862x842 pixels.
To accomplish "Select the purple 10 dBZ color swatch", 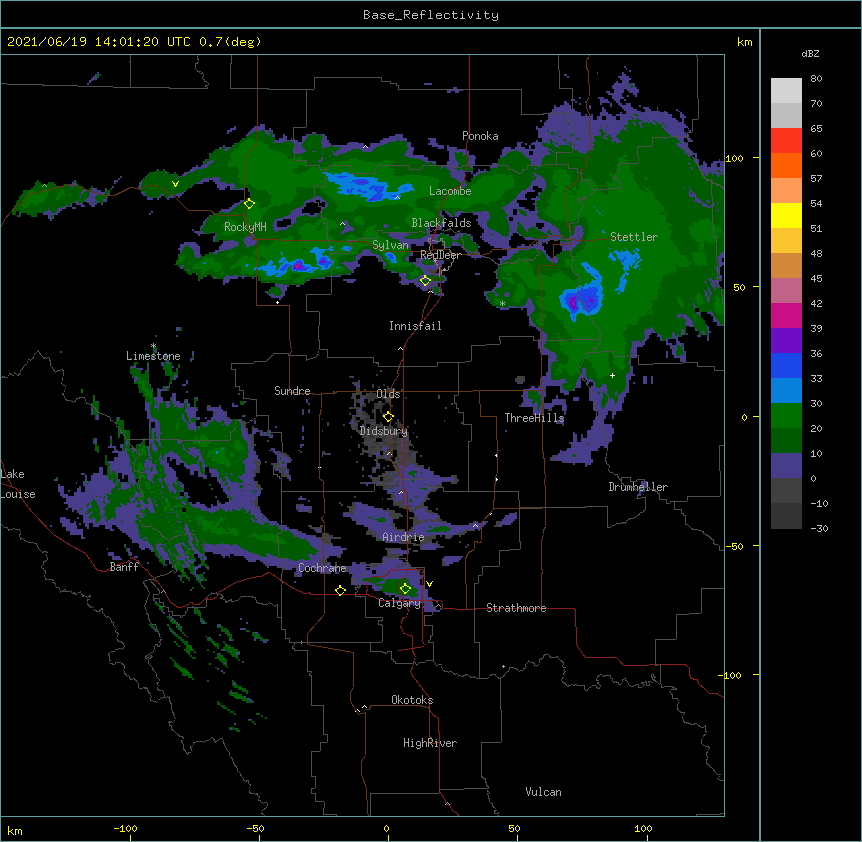I will pos(786,466).
